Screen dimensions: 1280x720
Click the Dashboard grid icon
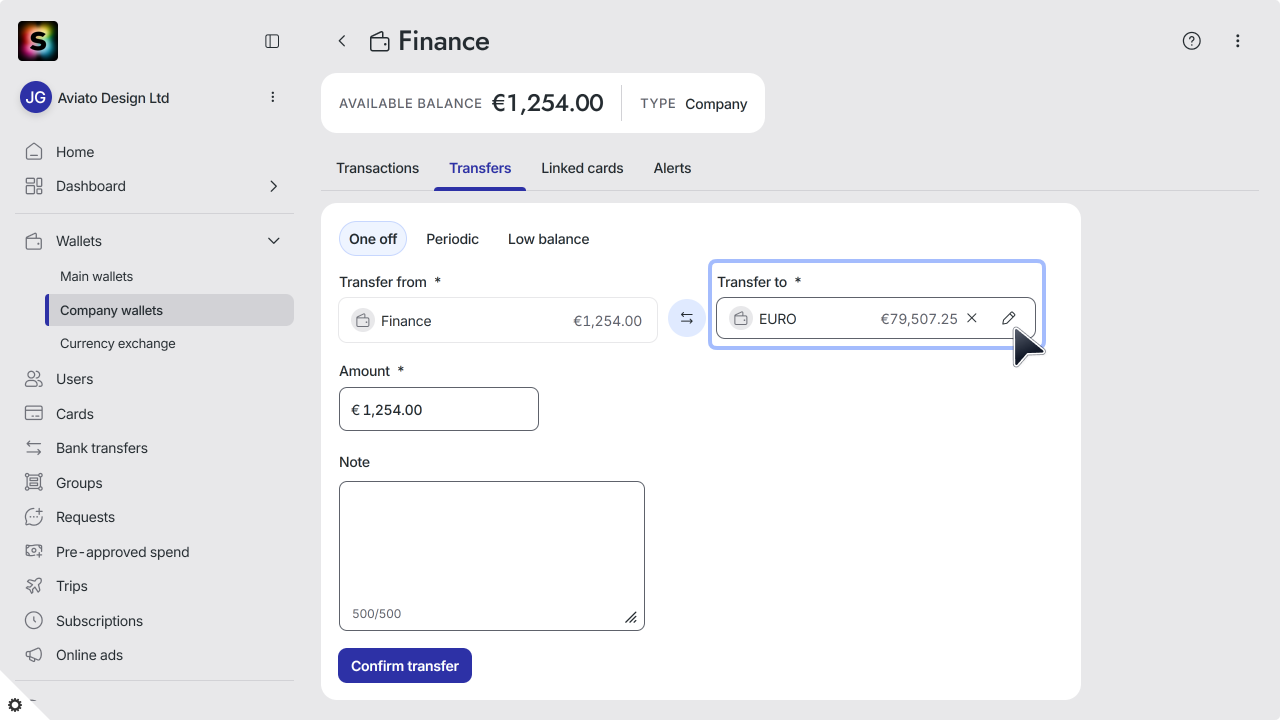point(34,186)
